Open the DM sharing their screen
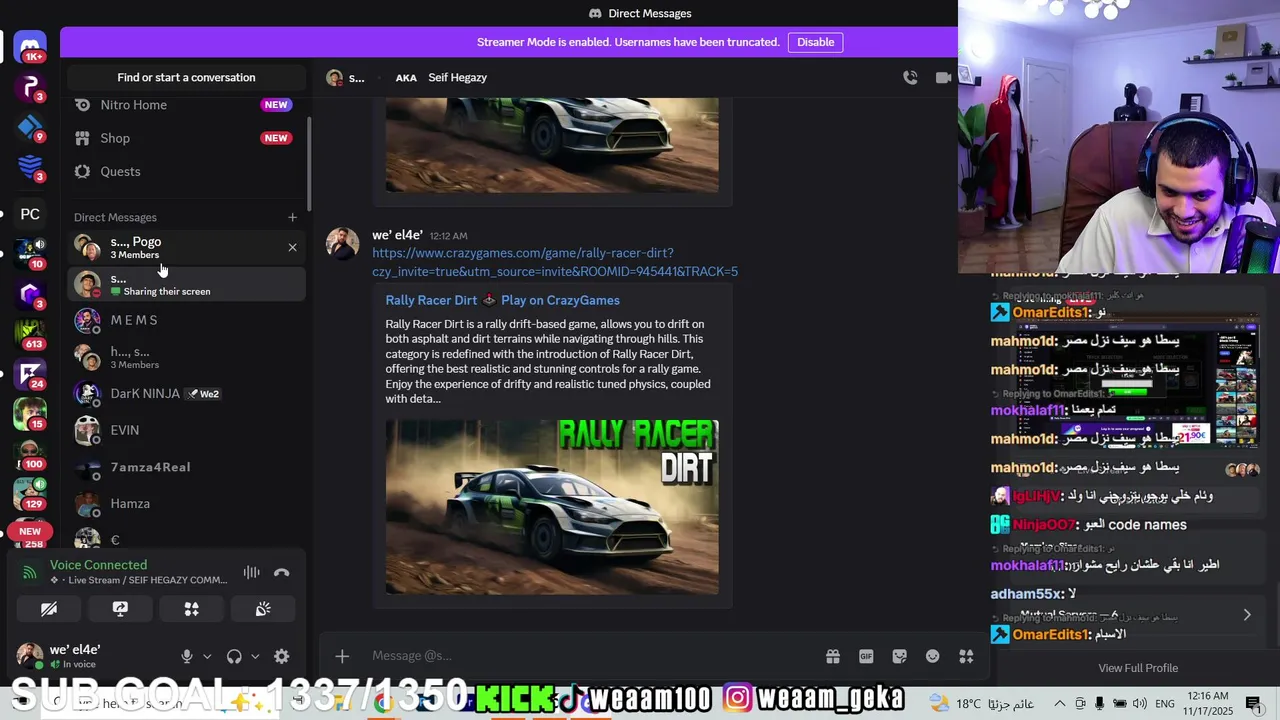The image size is (1280, 720). click(x=186, y=284)
